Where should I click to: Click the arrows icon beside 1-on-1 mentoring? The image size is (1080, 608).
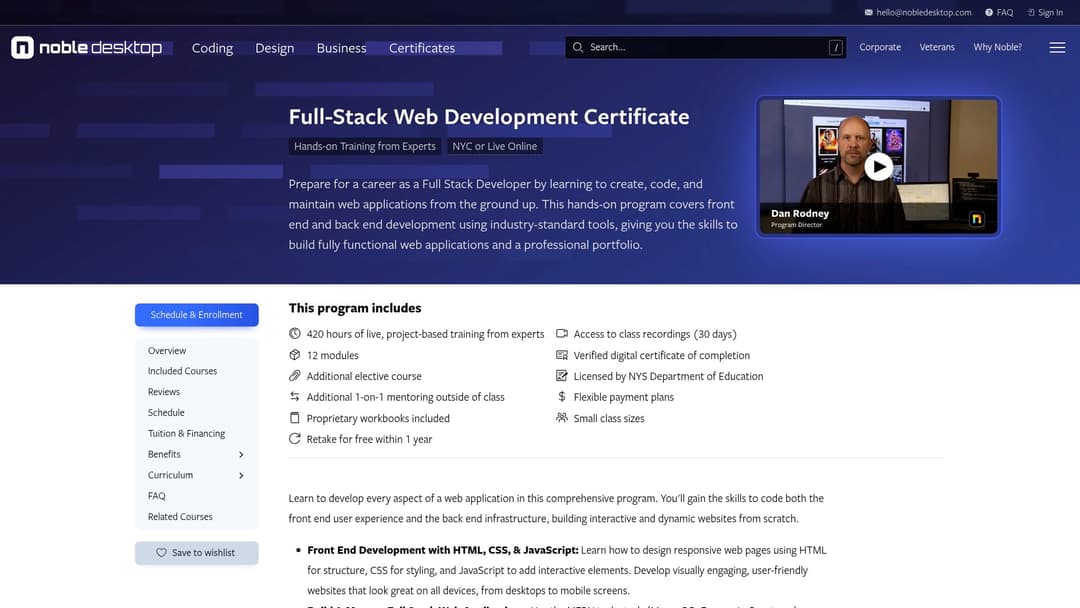pos(294,397)
